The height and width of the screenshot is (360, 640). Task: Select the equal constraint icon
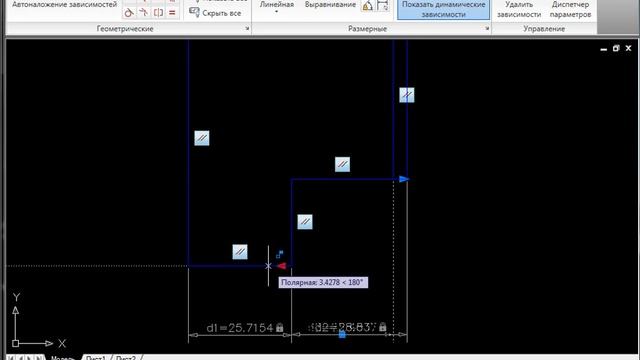(x=172, y=12)
